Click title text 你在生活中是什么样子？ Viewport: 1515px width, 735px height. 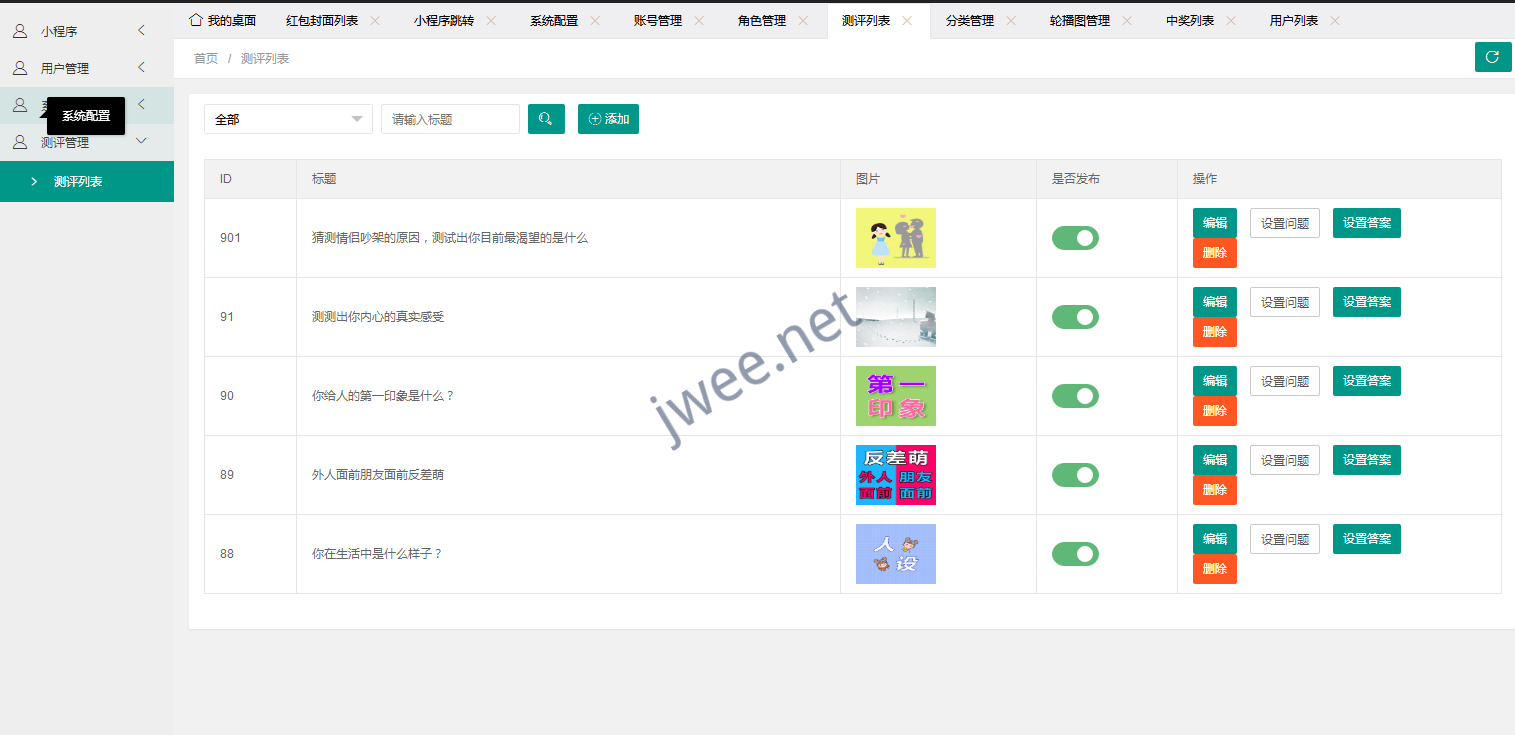377,554
